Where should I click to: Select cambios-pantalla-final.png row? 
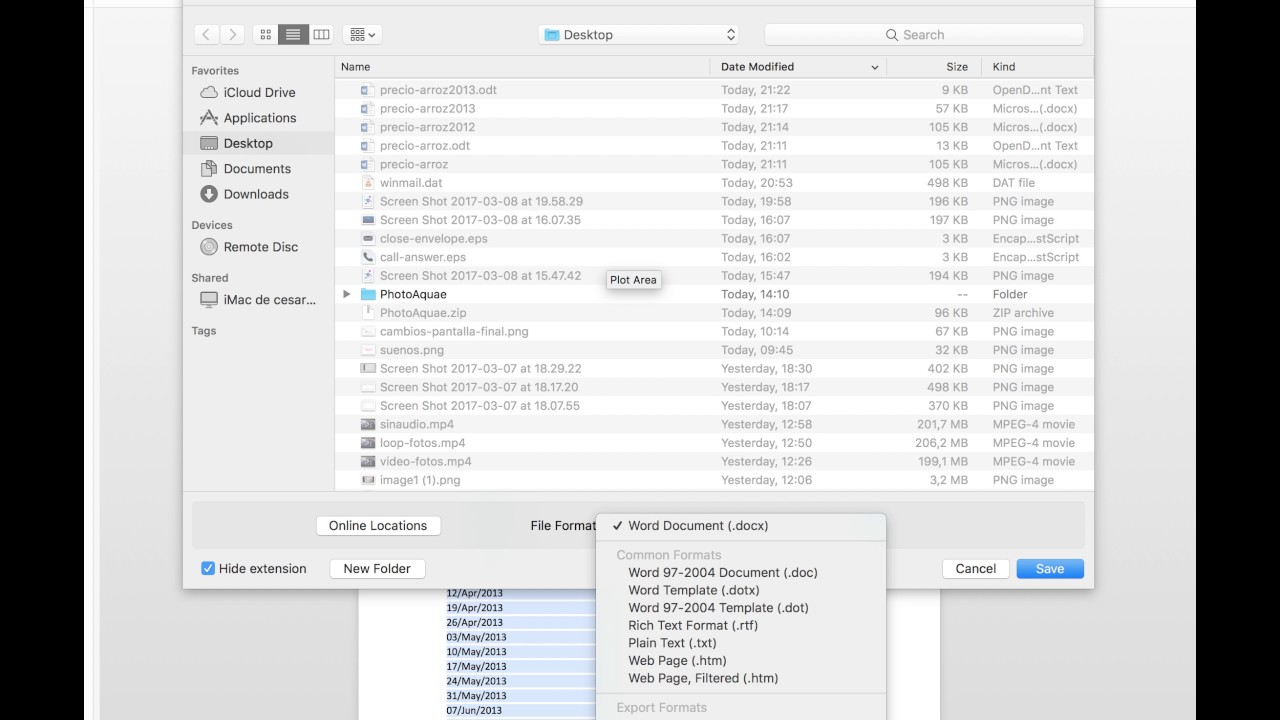(714, 331)
